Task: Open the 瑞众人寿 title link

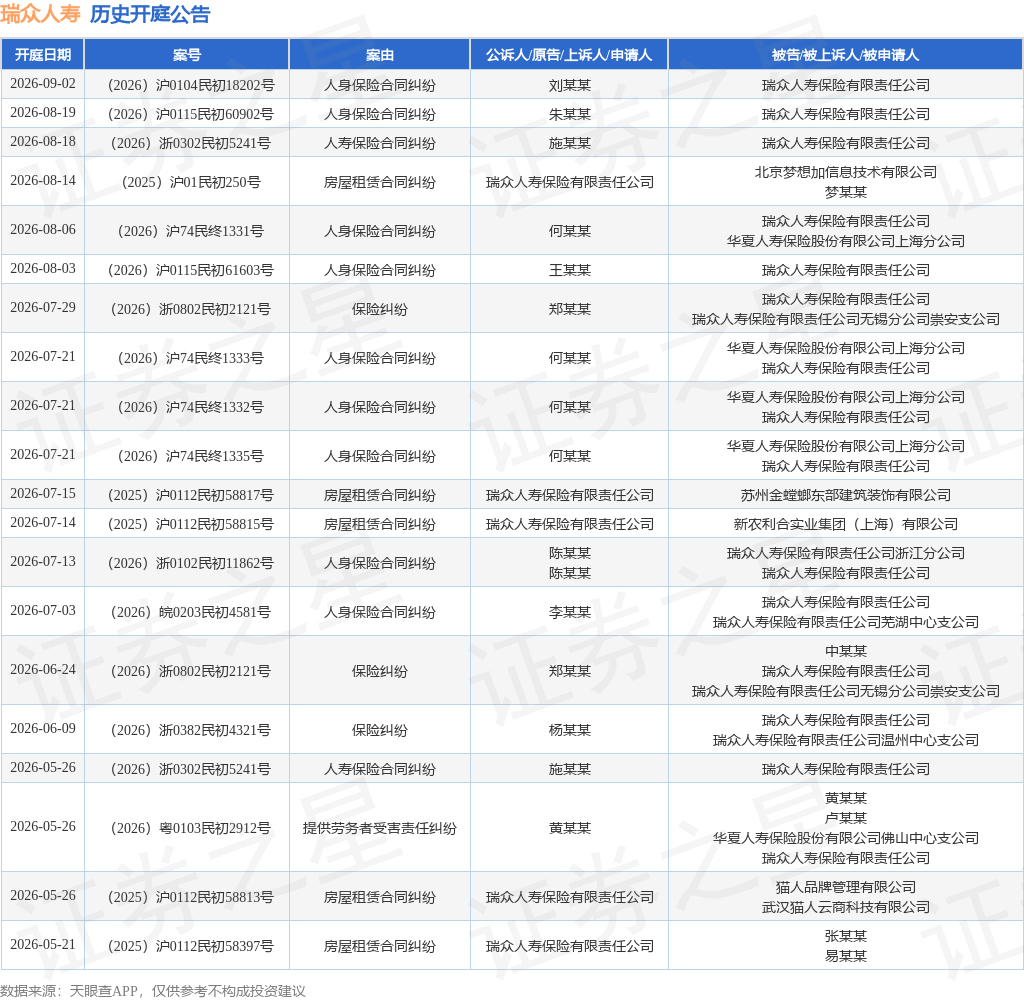Action: (40, 14)
